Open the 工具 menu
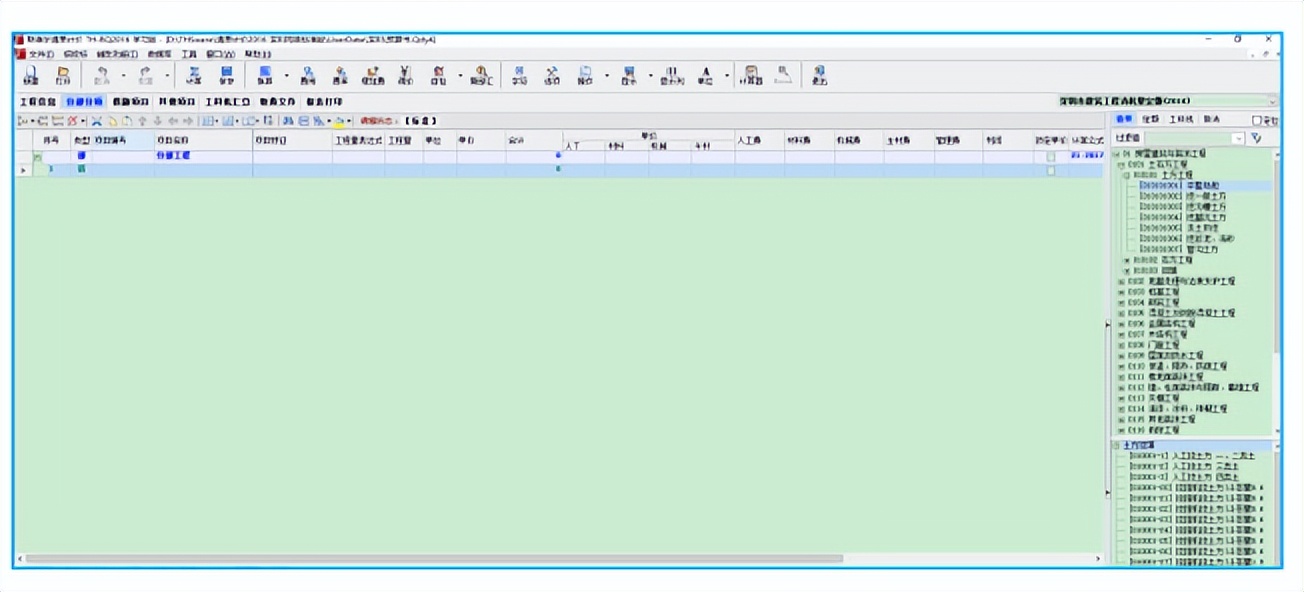Image resolution: width=1304 pixels, height=592 pixels. tap(189, 53)
